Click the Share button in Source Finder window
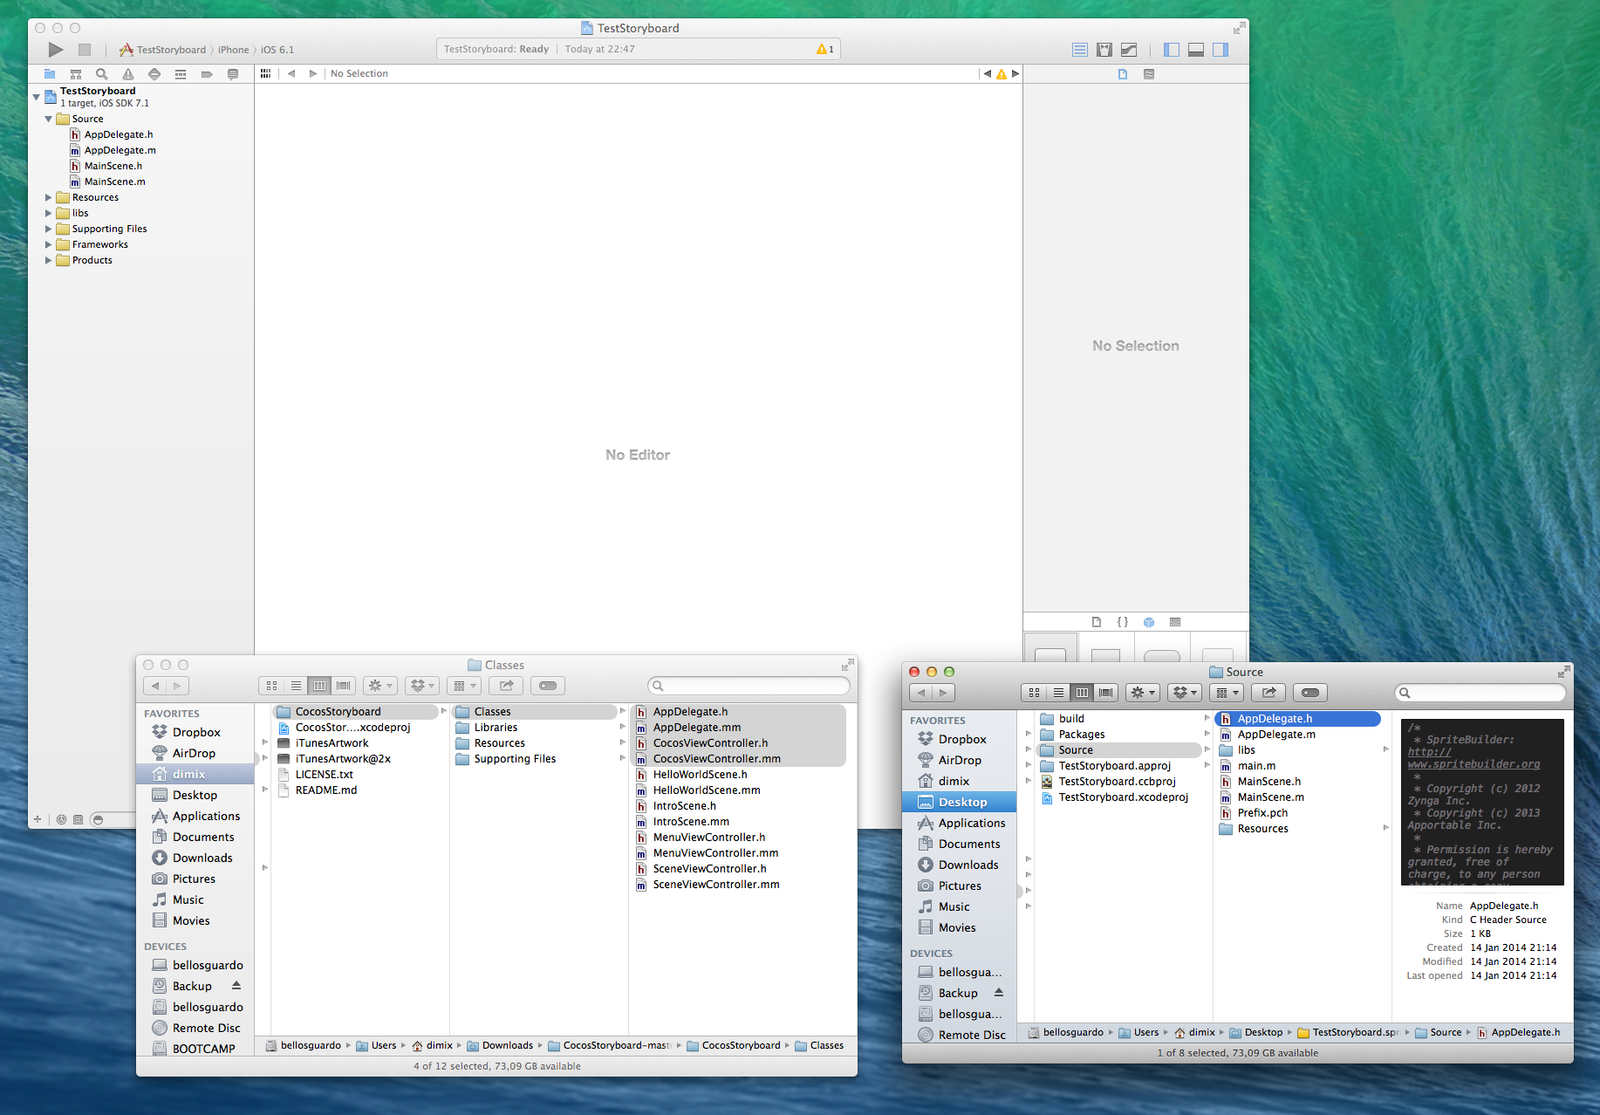Image resolution: width=1600 pixels, height=1115 pixels. 1269,692
